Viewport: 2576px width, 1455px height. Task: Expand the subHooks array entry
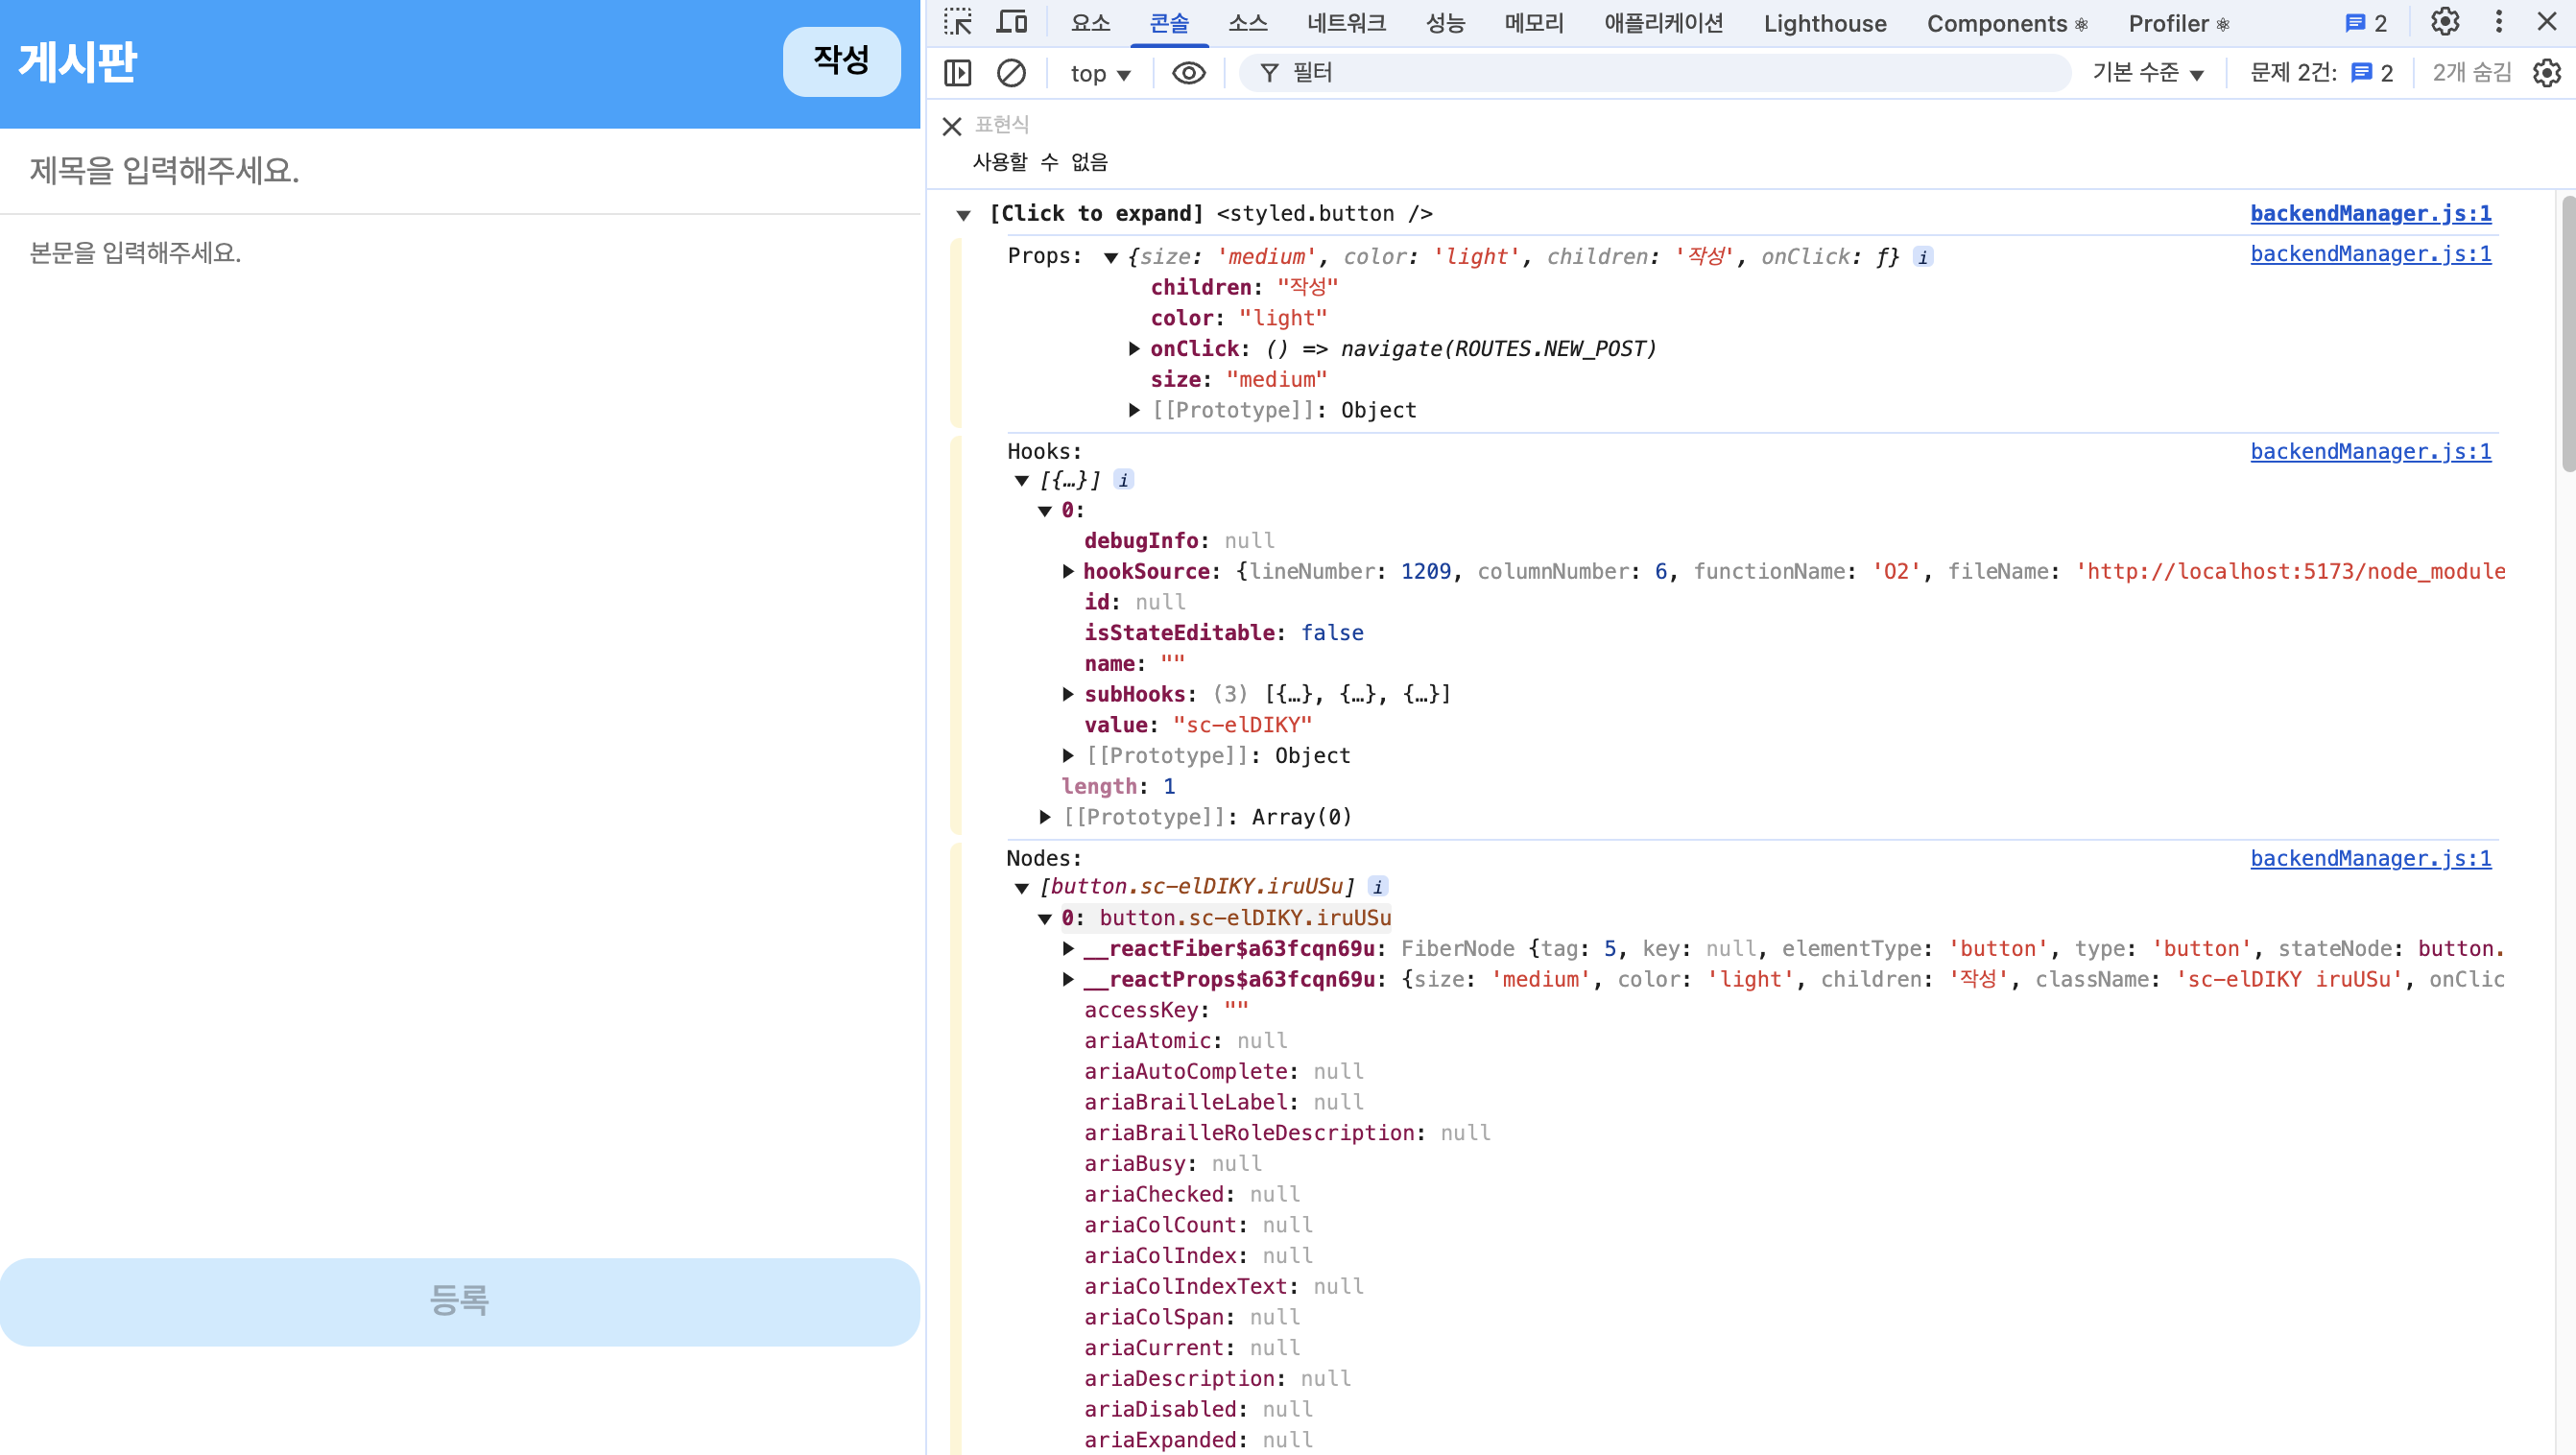pos(1068,694)
